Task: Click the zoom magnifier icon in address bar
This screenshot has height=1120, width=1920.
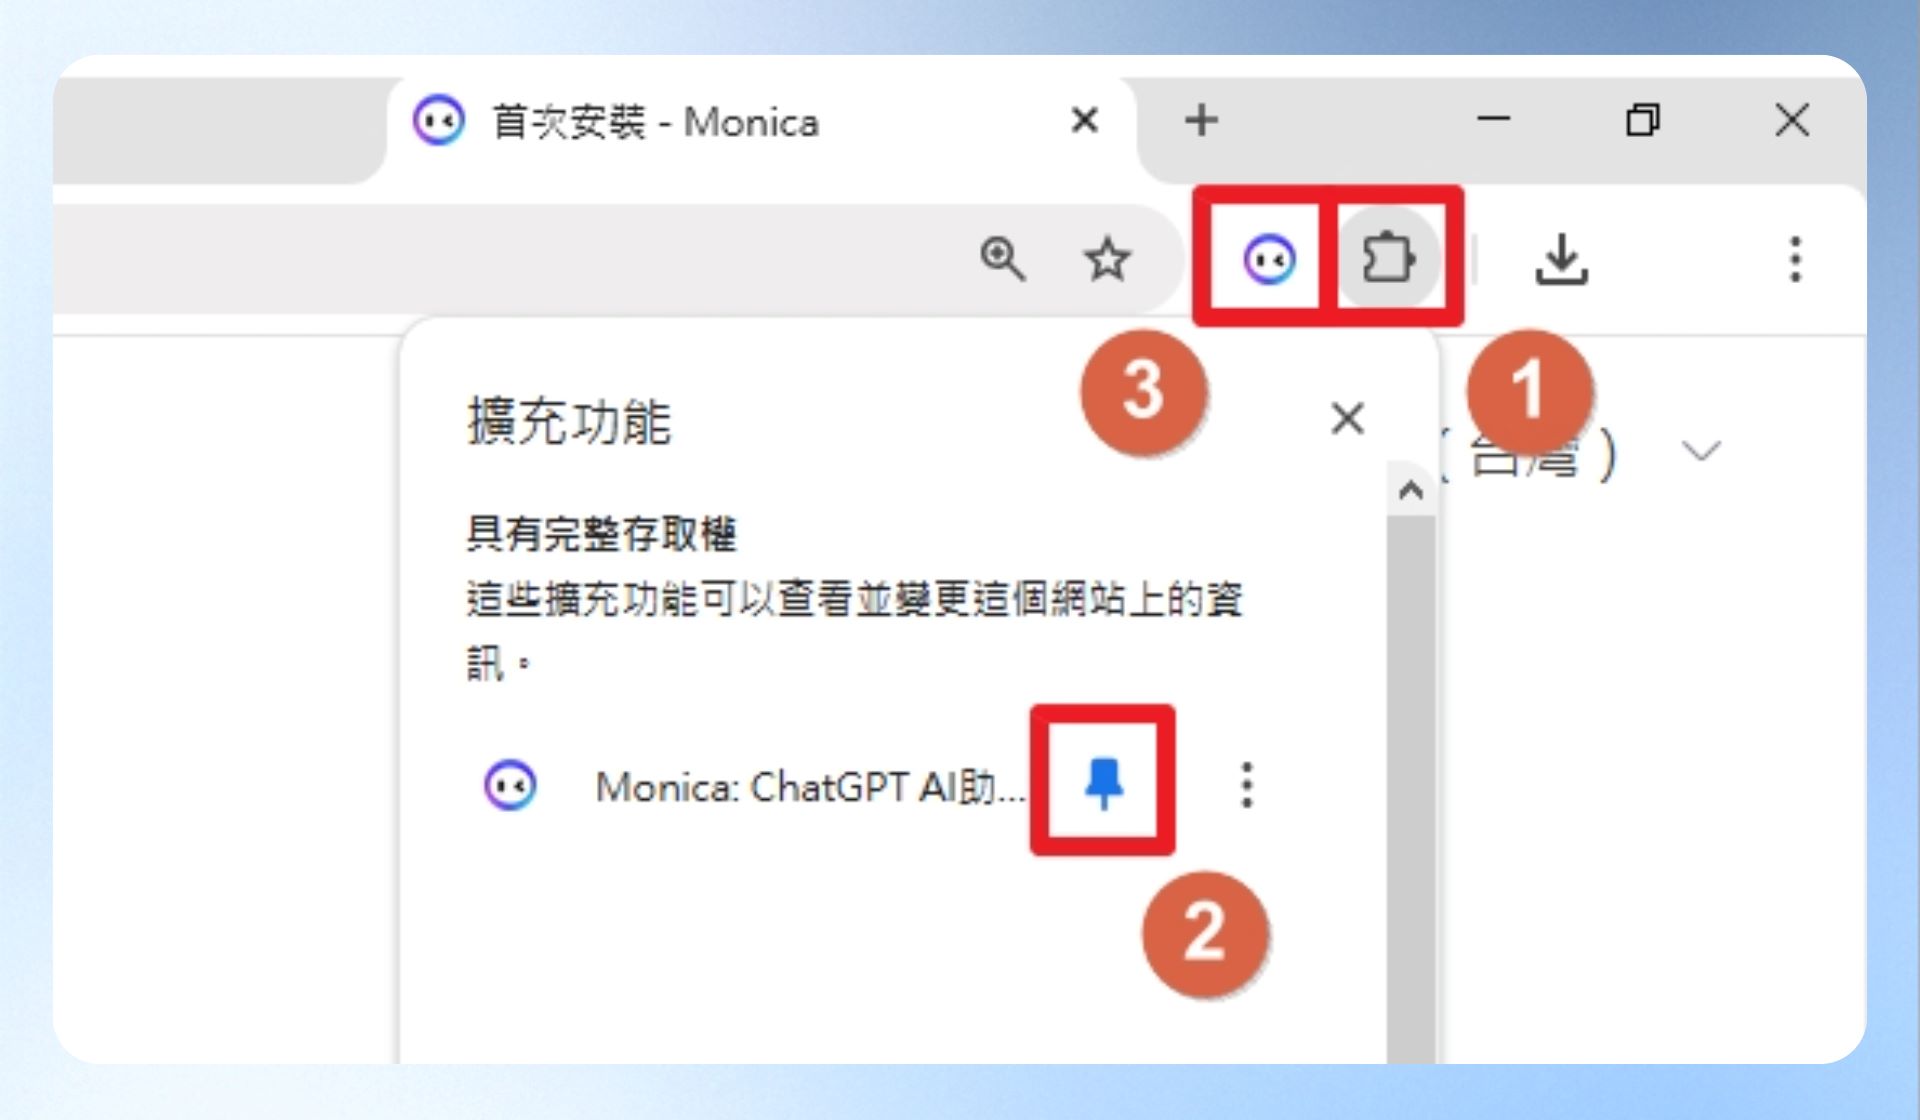Action: coord(1002,259)
